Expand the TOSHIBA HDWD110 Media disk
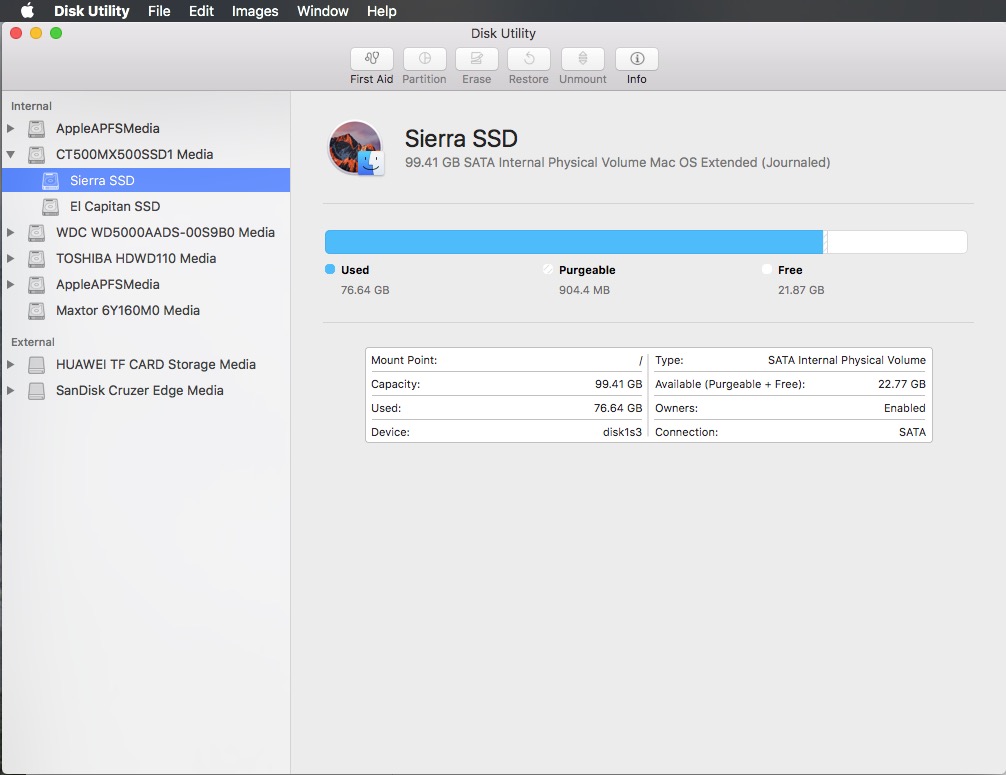Viewport: 1006px width, 775px height. (x=11, y=259)
